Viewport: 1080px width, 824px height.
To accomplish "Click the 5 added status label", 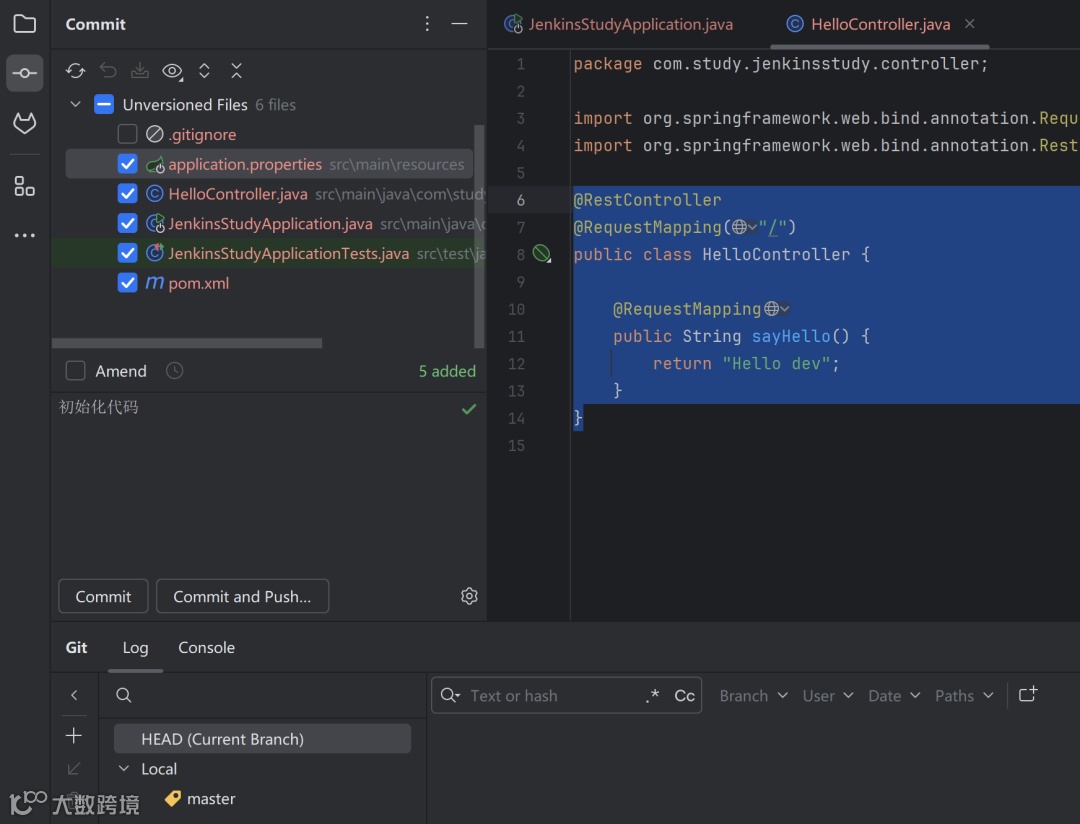I will [447, 371].
